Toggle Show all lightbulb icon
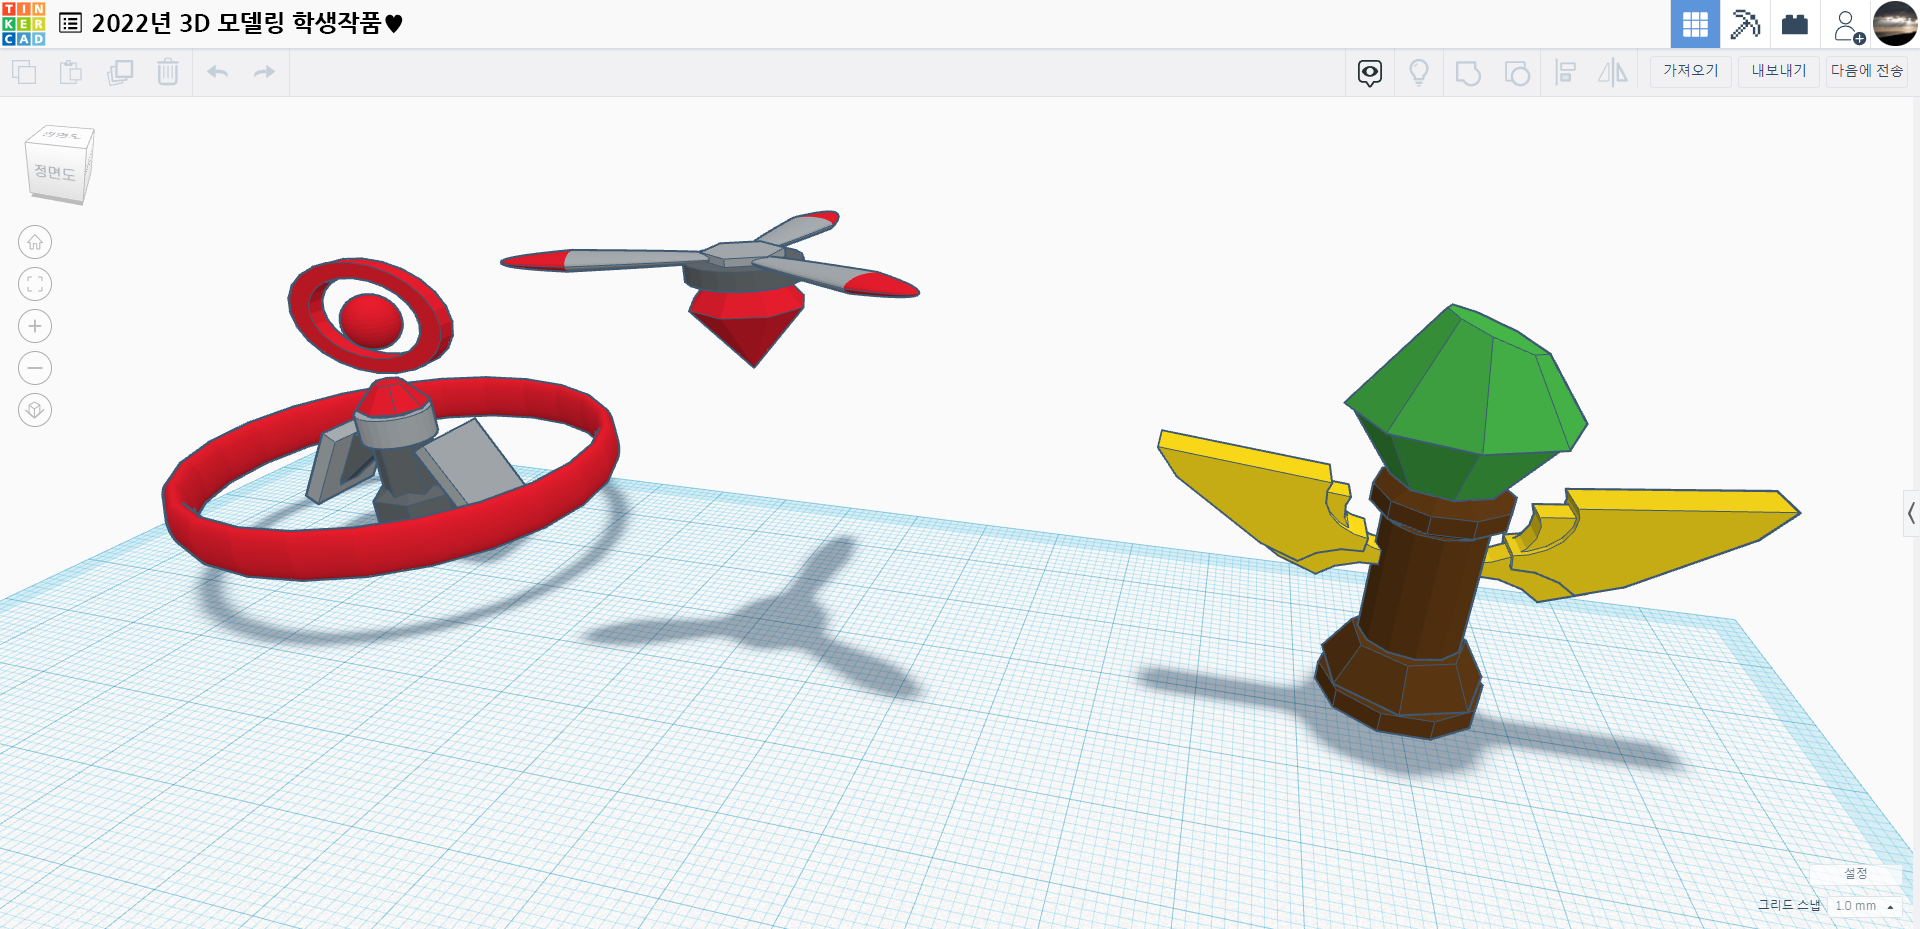The width and height of the screenshot is (1920, 929). (1419, 73)
